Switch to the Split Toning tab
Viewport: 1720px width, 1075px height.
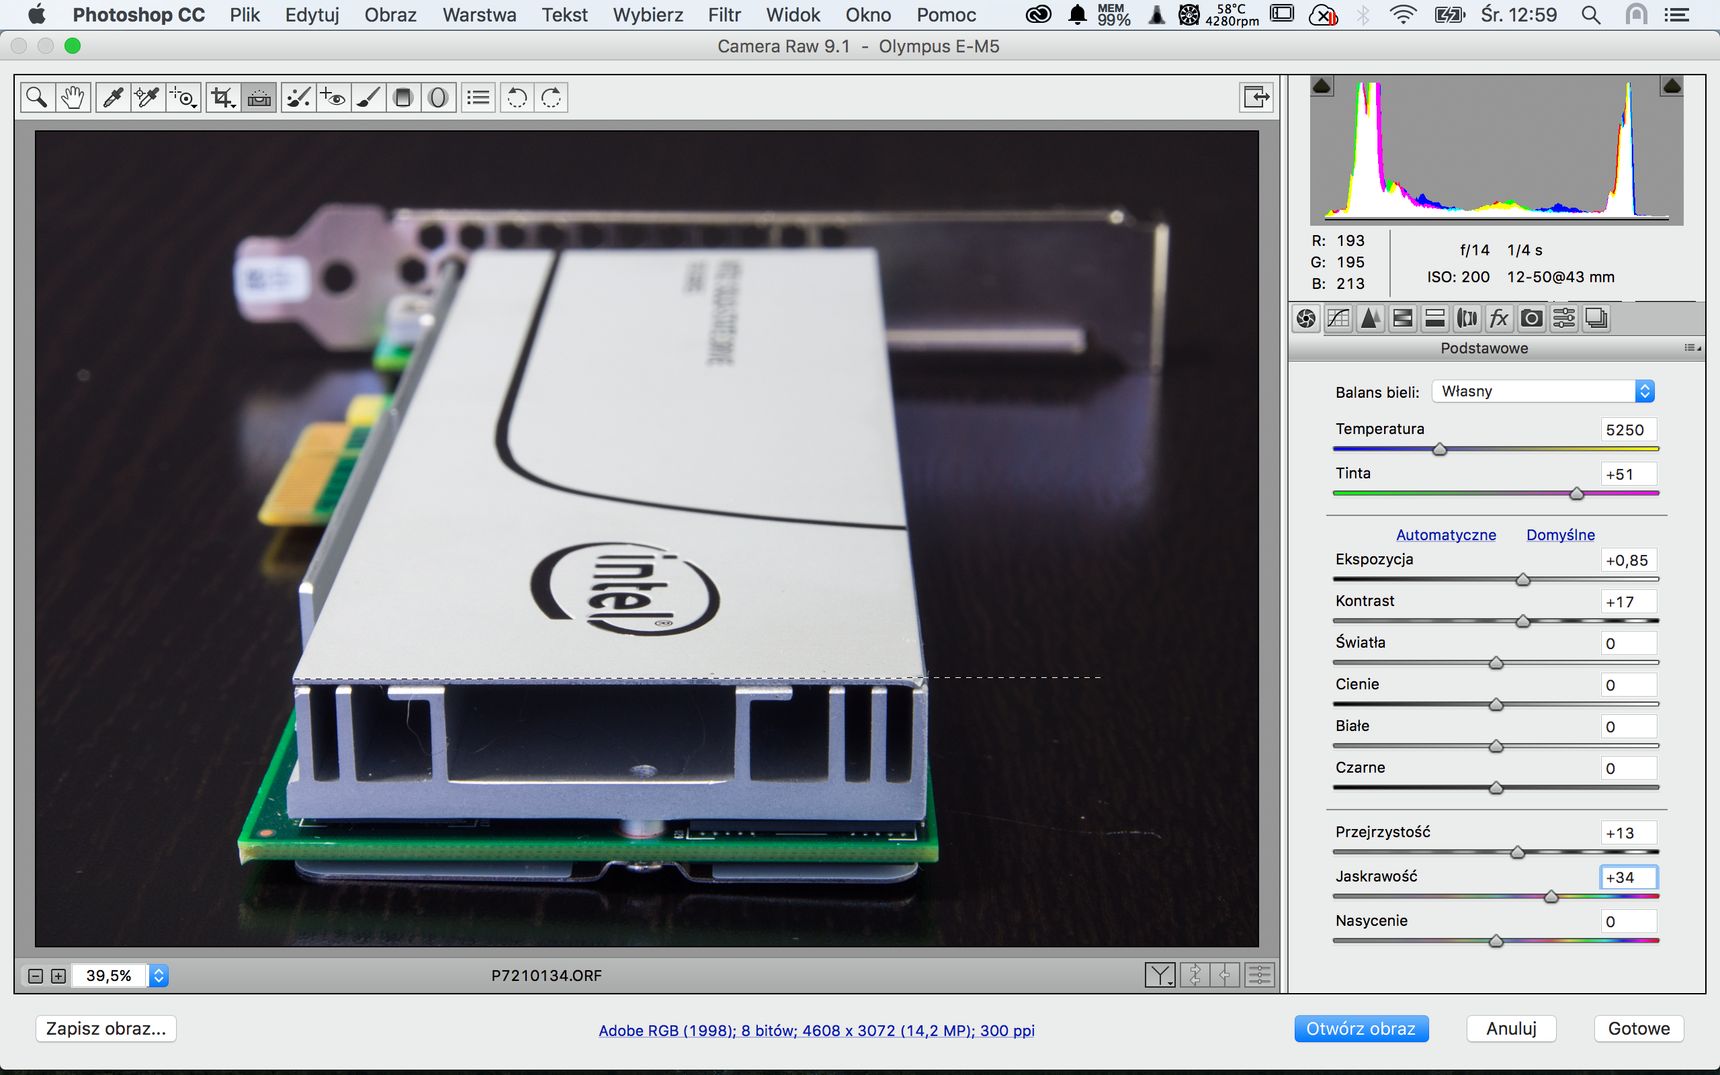click(1435, 319)
